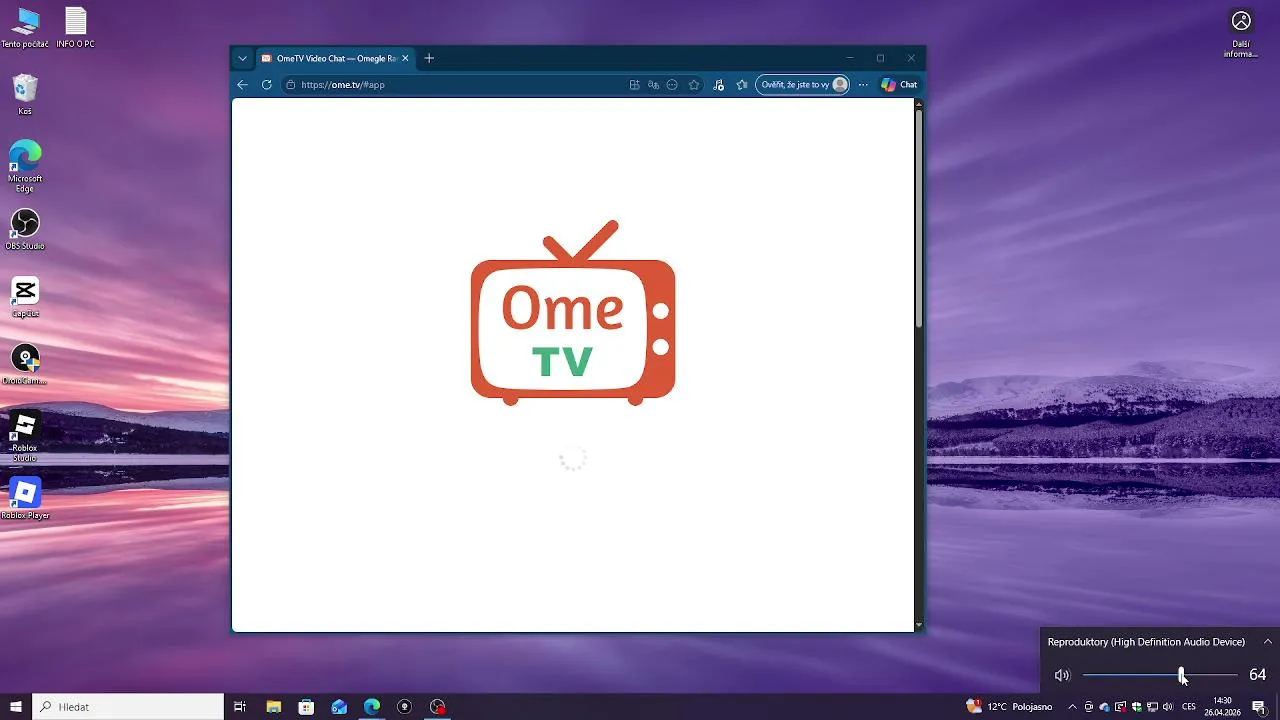Select the DroidCam desktop shortcut
This screenshot has width=1280, height=720.
click(25, 365)
